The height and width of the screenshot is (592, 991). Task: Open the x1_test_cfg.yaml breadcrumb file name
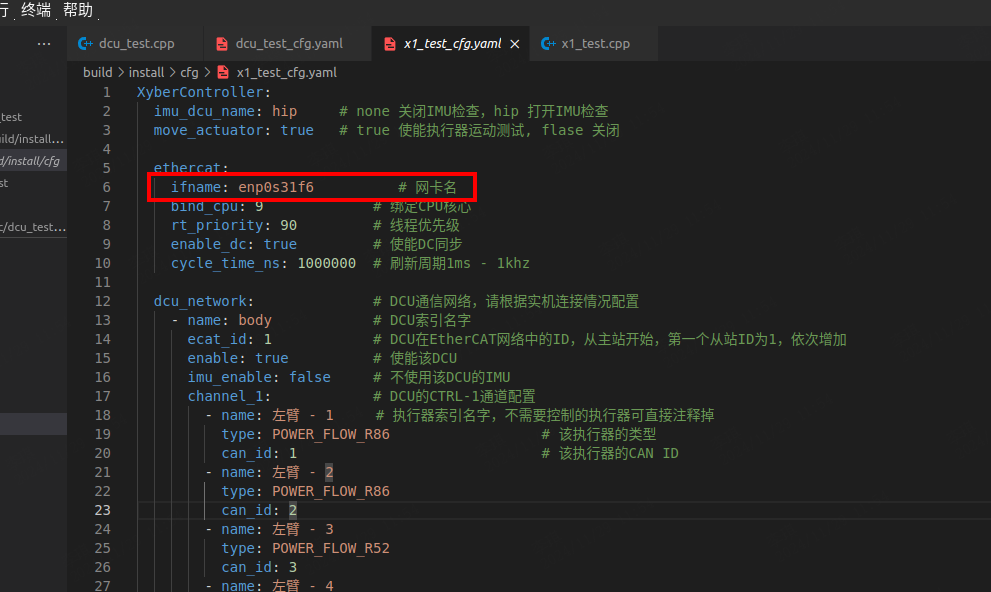click(x=286, y=72)
